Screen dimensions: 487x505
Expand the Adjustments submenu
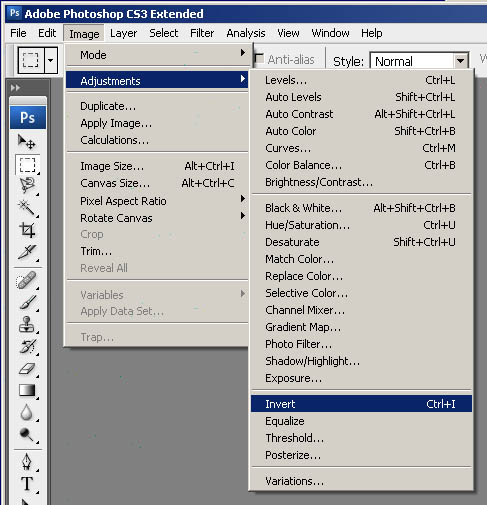(157, 81)
